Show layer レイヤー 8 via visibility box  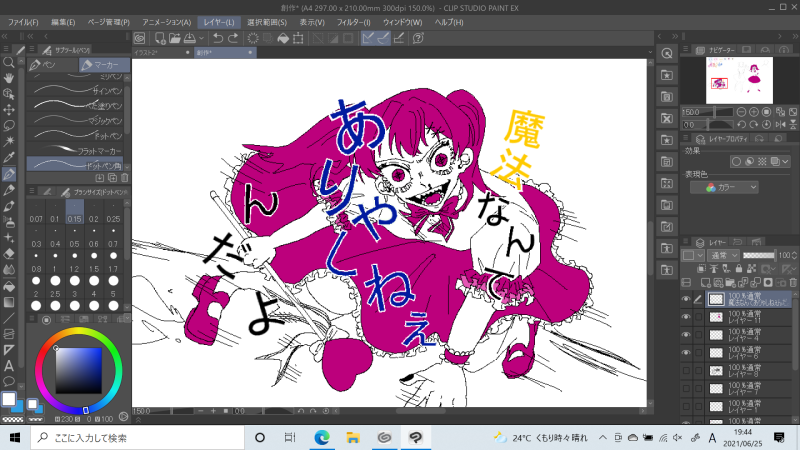coord(686,370)
